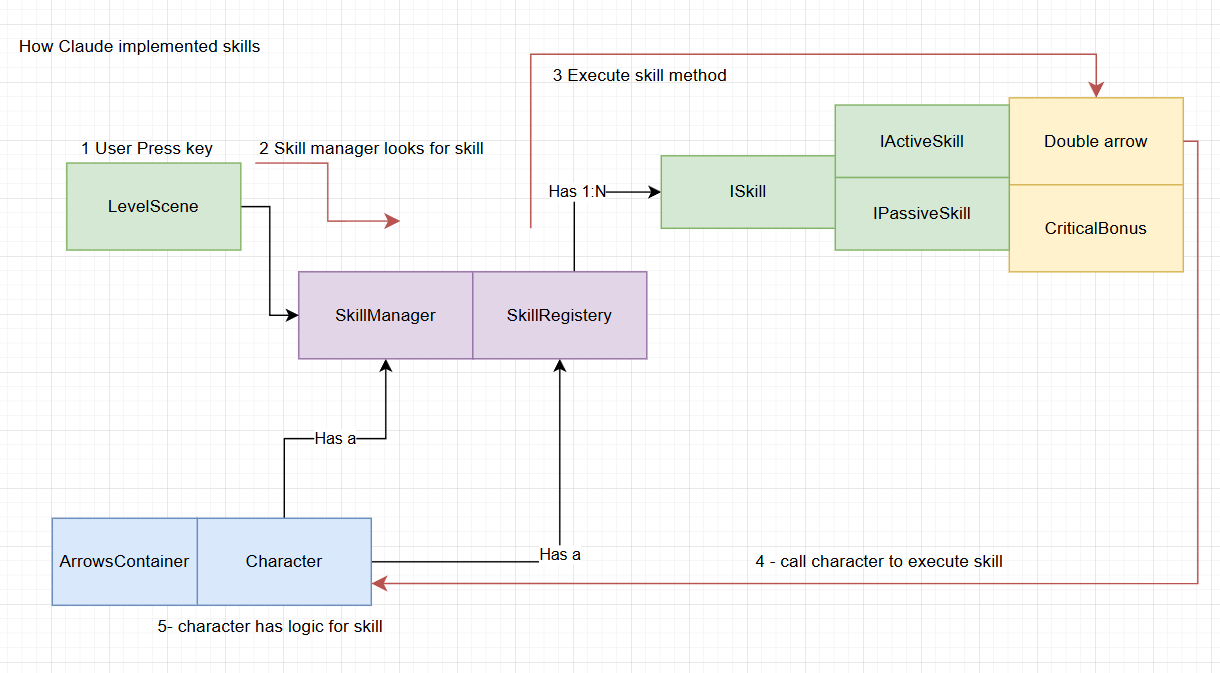Click '2 Skill manager looks for skill' text

(371, 148)
